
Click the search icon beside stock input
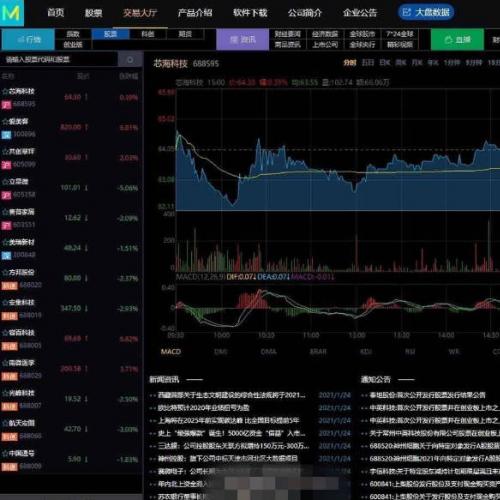point(130,60)
